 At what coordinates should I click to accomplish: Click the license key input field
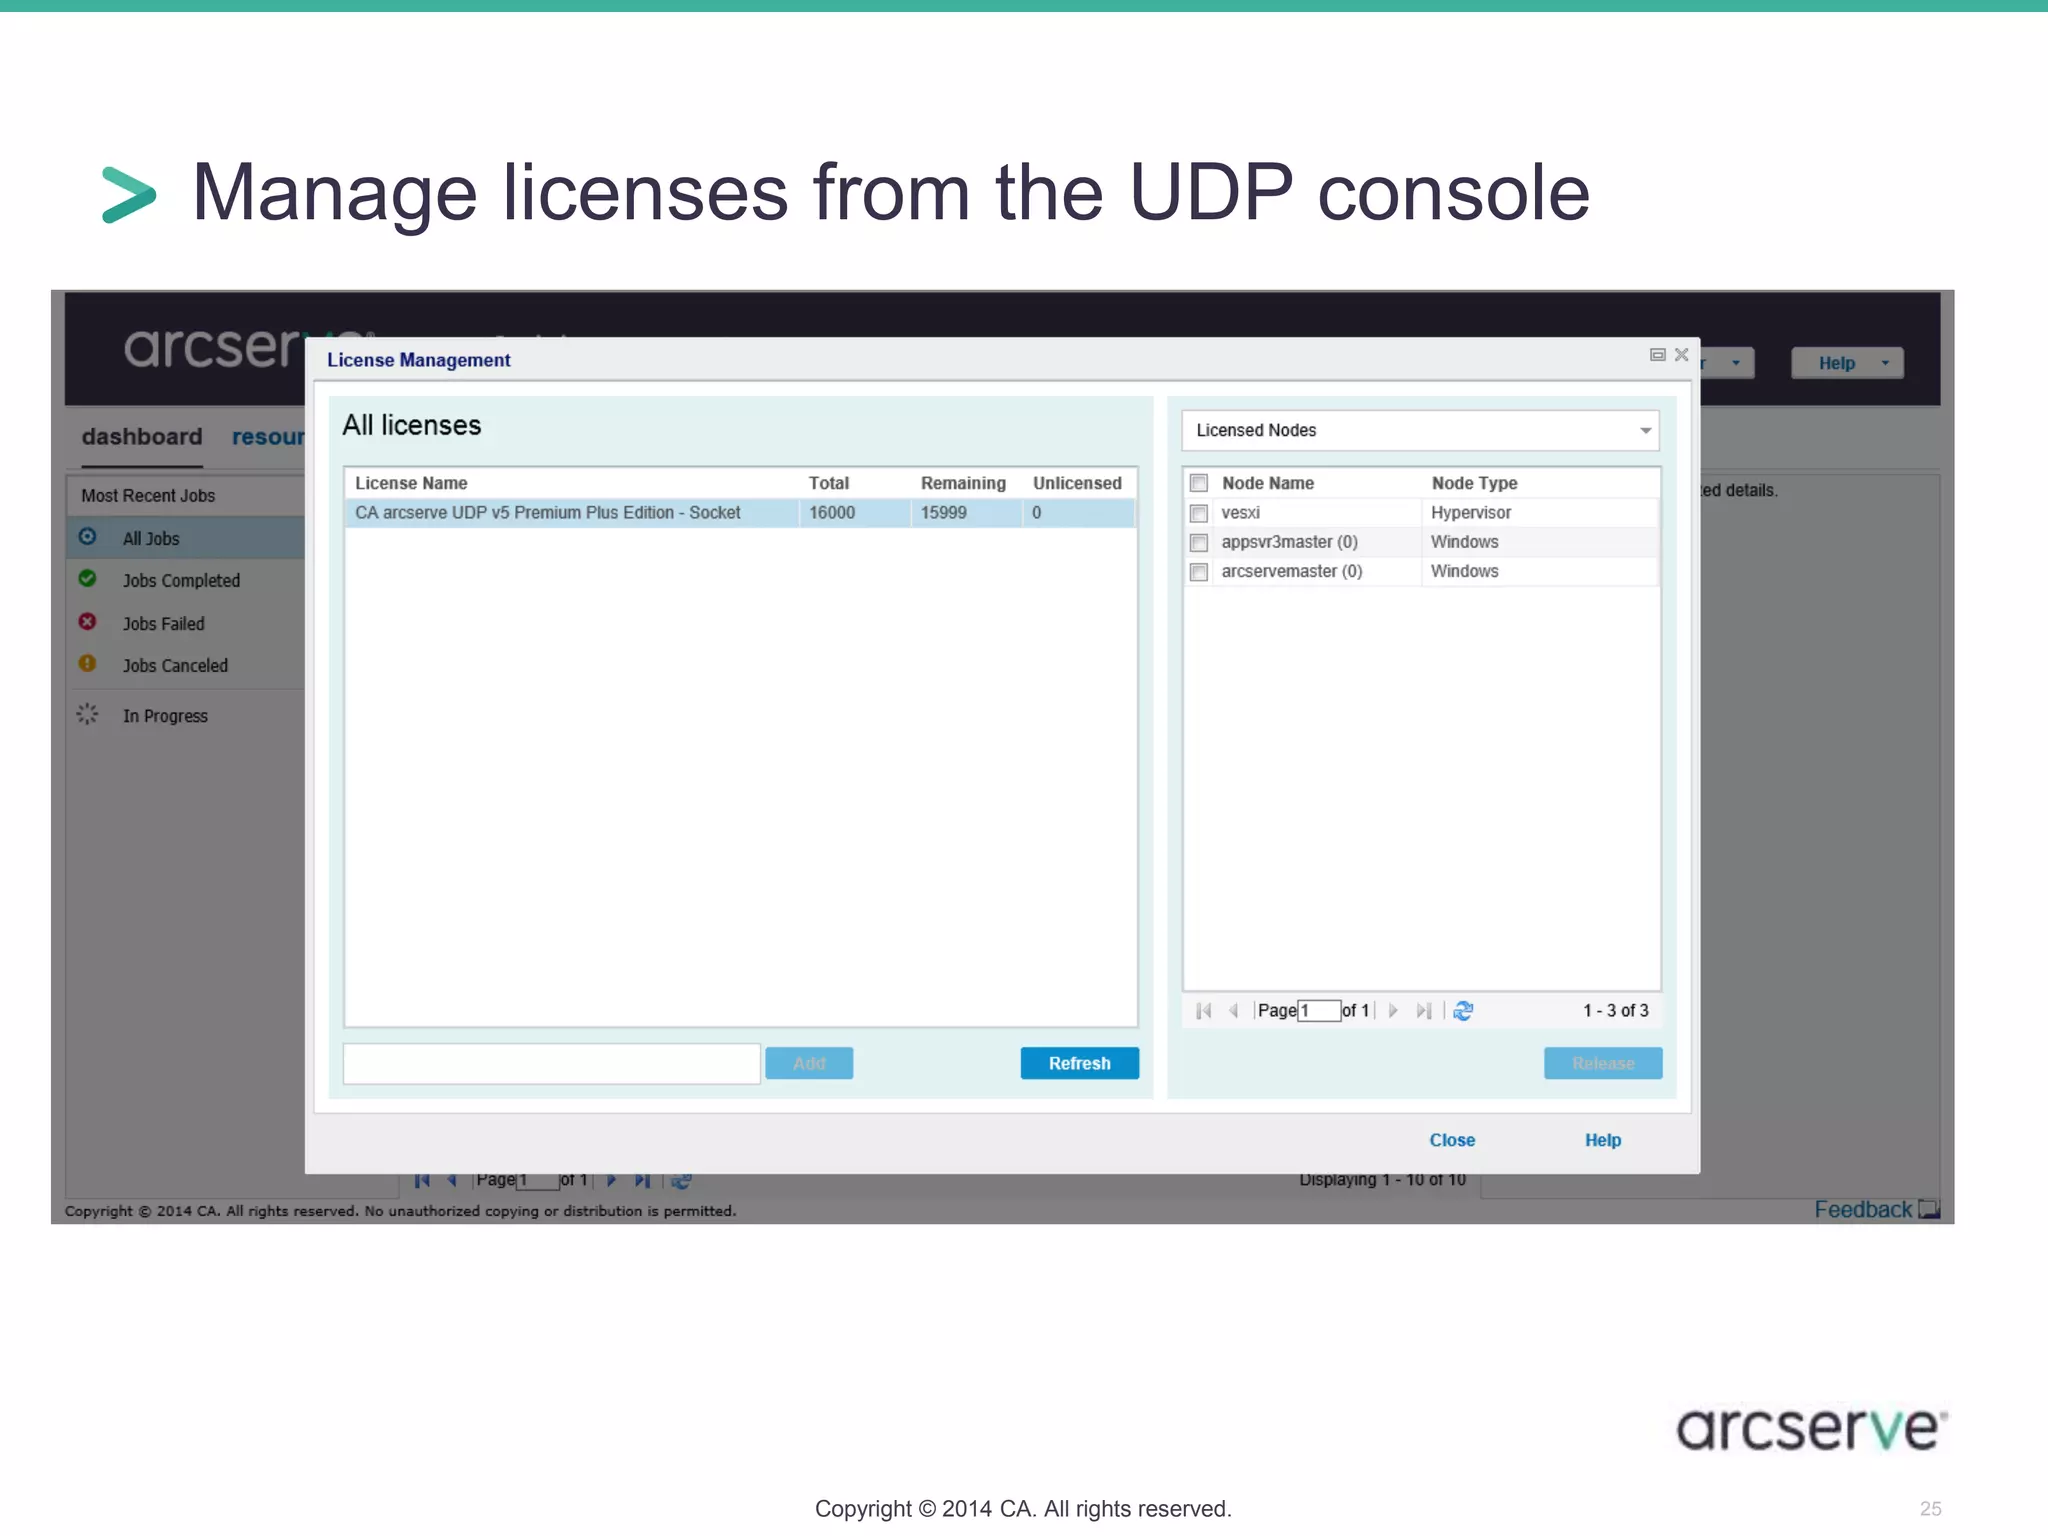click(x=551, y=1063)
